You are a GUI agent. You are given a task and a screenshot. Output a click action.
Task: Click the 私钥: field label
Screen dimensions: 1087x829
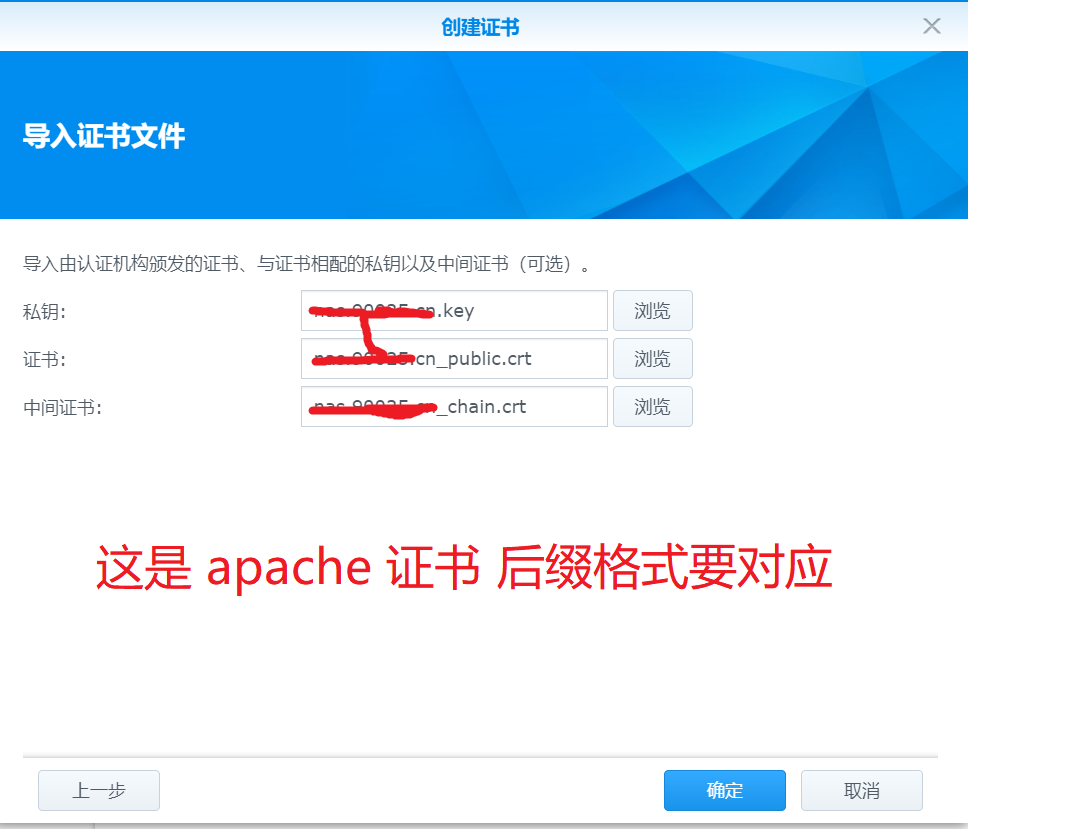click(44, 312)
